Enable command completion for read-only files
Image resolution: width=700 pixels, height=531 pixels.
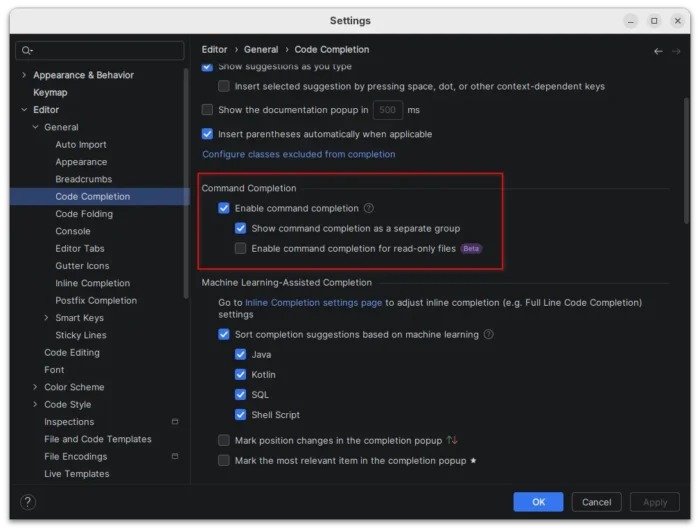tap(240, 248)
